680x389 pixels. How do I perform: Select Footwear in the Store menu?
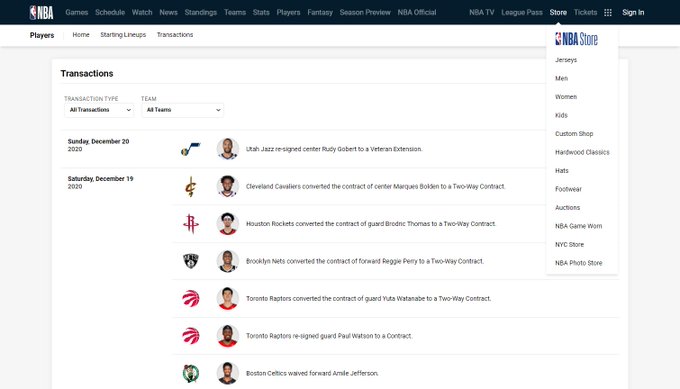tap(569, 189)
